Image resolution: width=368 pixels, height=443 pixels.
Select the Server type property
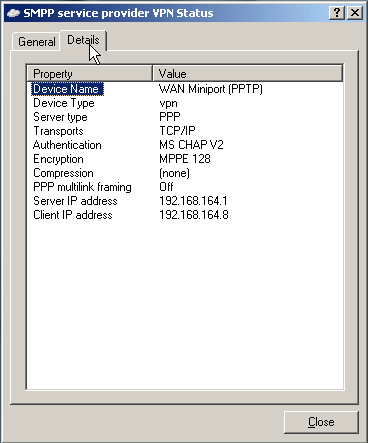60,117
